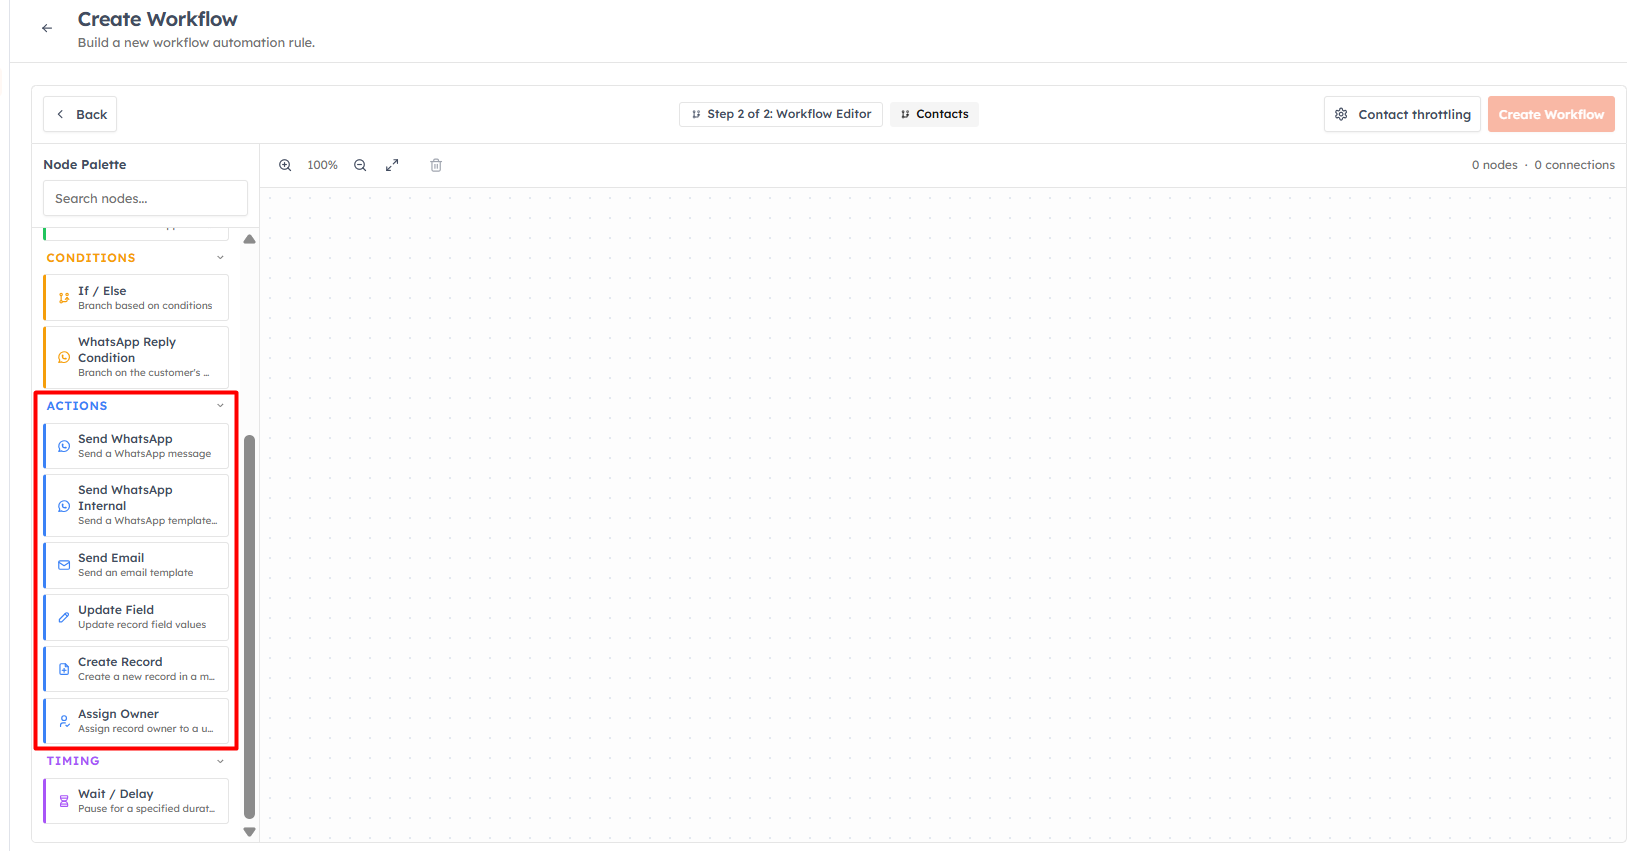Click the node palette scrollbar down arrow
Viewport: 1627px width, 851px height.
point(250,832)
